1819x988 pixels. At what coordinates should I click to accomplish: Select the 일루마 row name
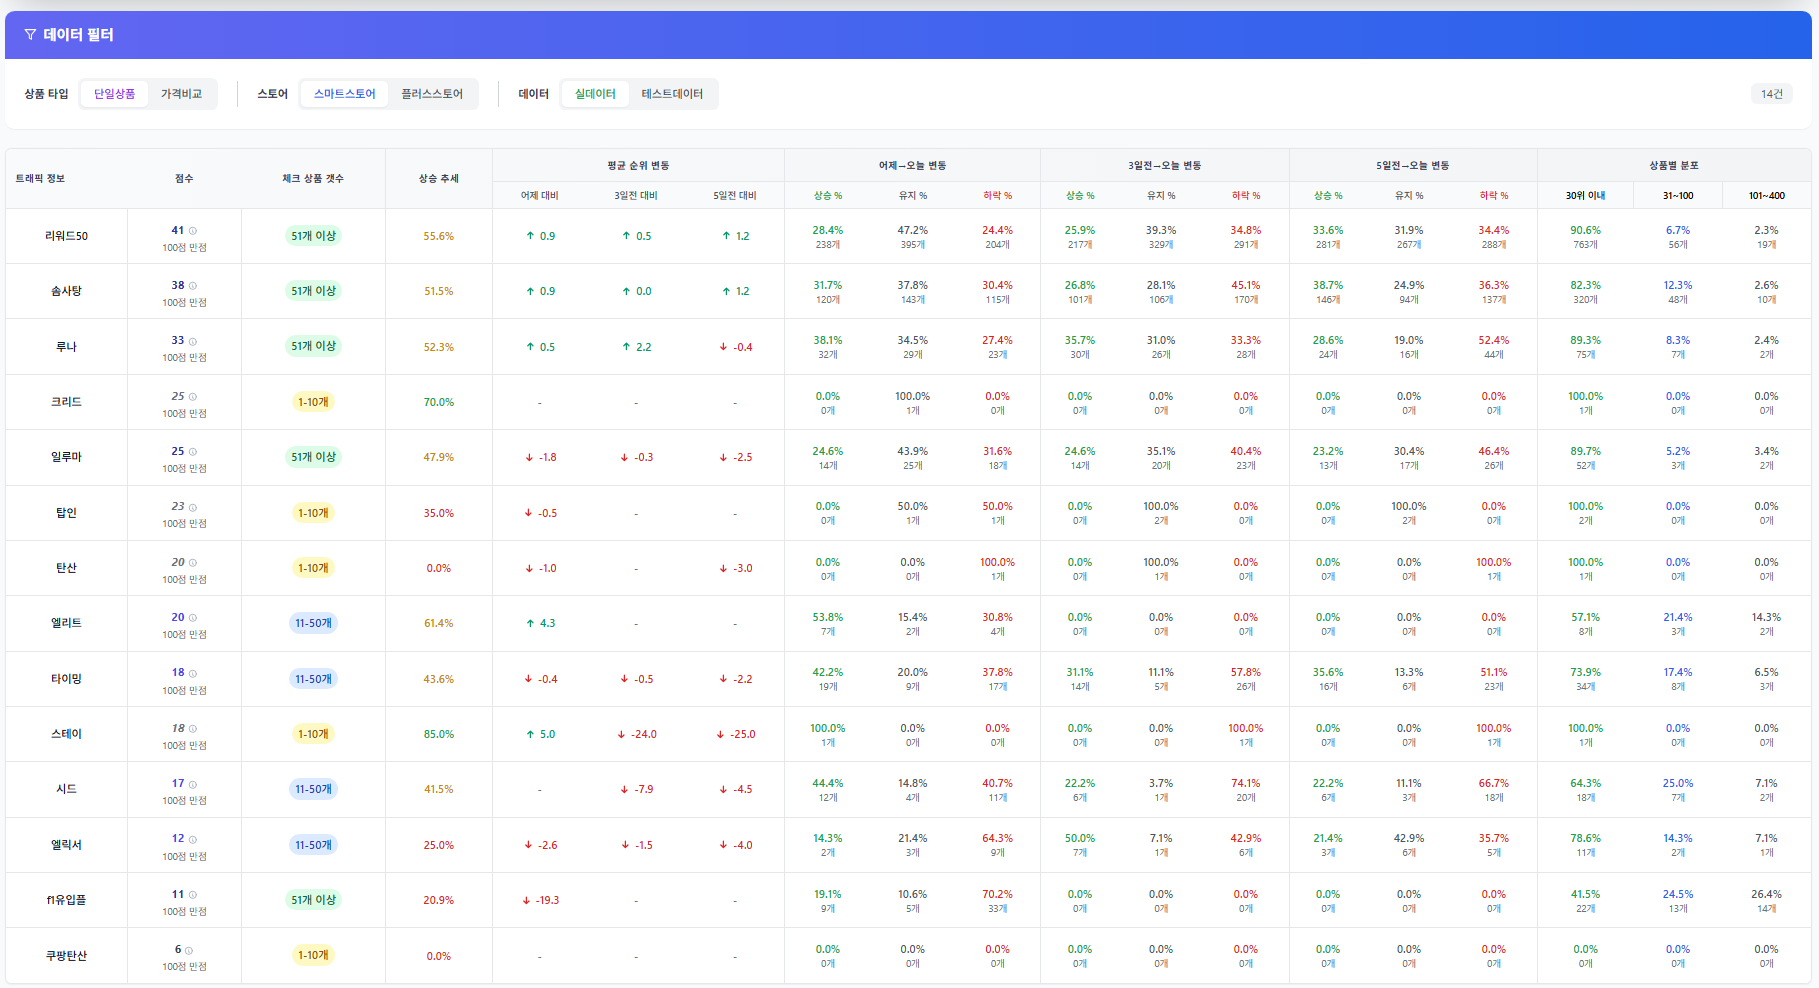point(66,457)
